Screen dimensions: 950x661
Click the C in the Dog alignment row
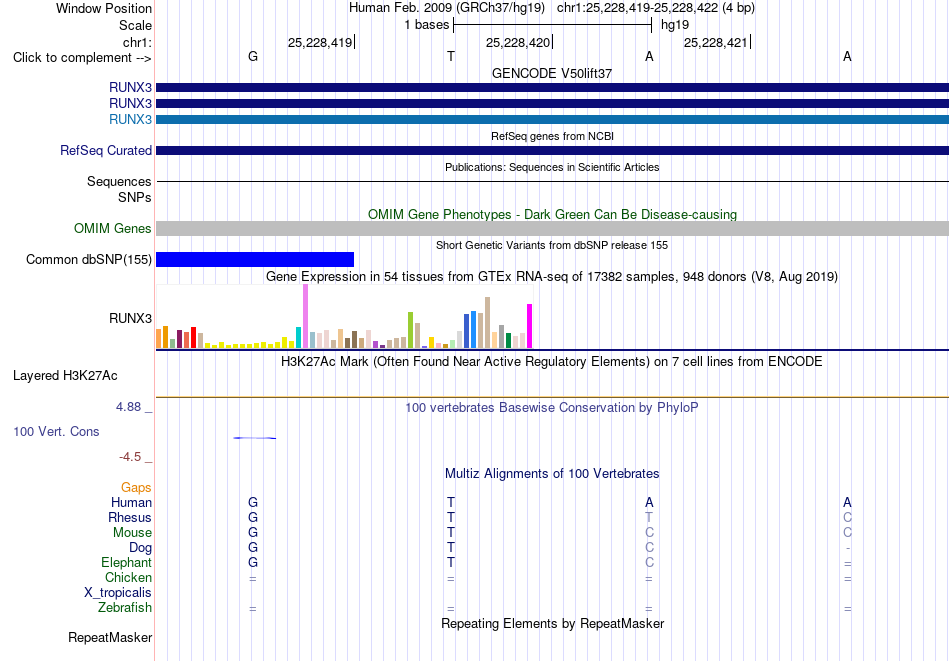click(x=649, y=548)
